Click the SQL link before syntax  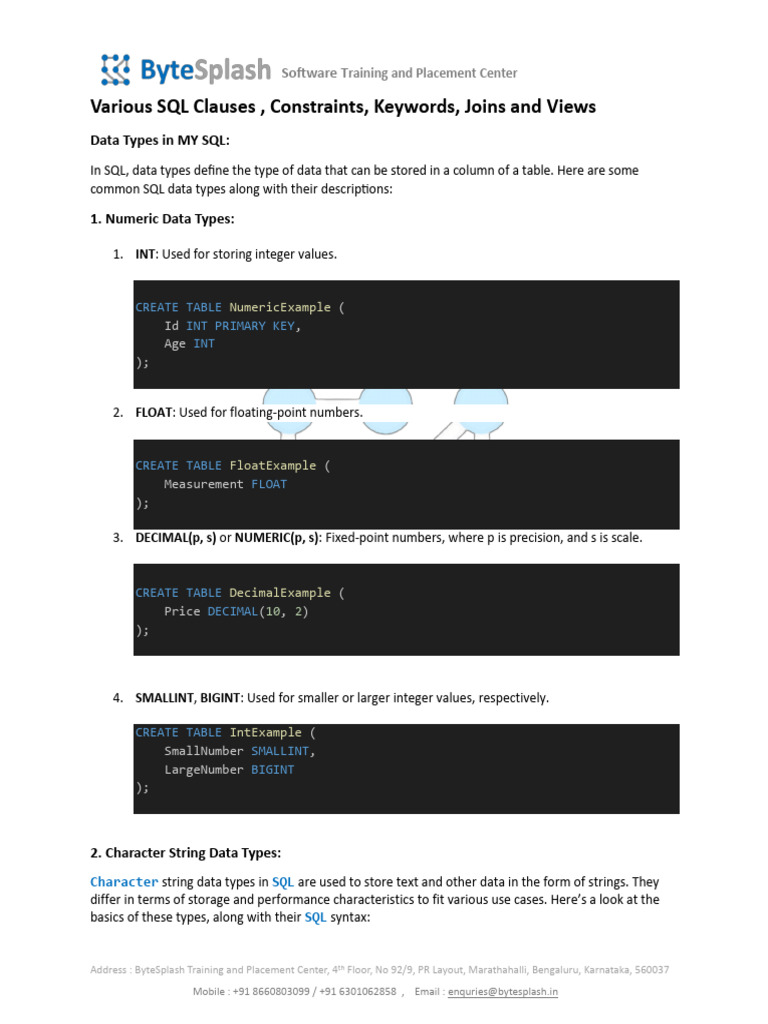click(315, 917)
